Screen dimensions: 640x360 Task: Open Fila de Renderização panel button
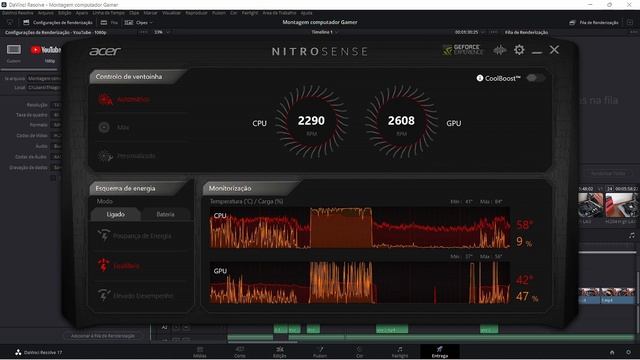coord(594,23)
